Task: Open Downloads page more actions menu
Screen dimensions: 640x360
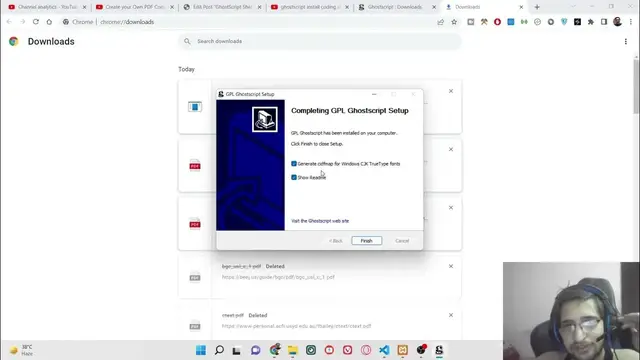Action: [626, 41]
